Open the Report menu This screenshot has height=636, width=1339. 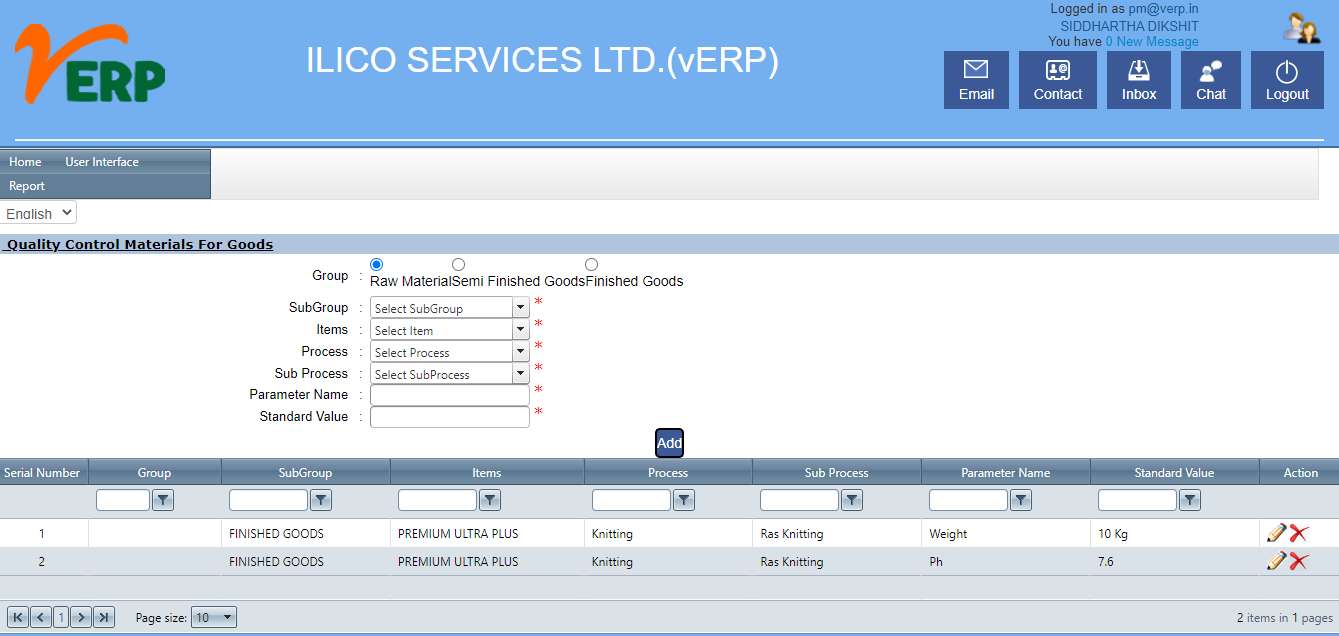click(27, 186)
